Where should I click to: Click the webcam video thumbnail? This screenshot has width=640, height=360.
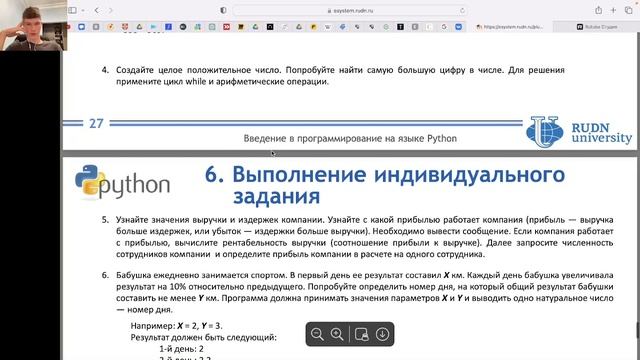[33, 25]
